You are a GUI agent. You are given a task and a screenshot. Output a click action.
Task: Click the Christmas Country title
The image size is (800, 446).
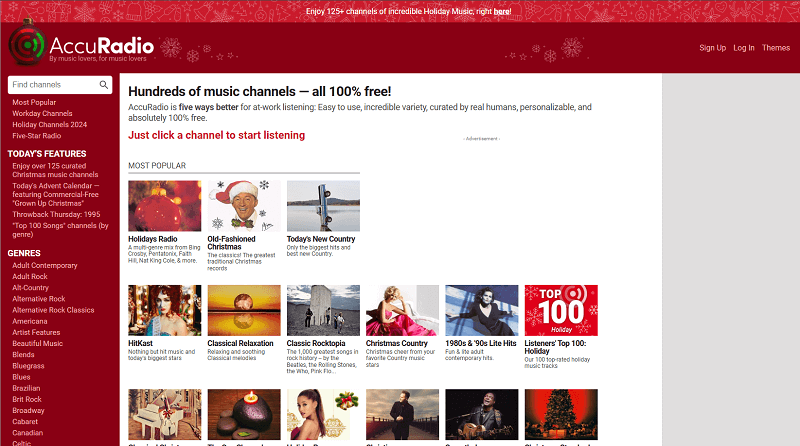396,343
